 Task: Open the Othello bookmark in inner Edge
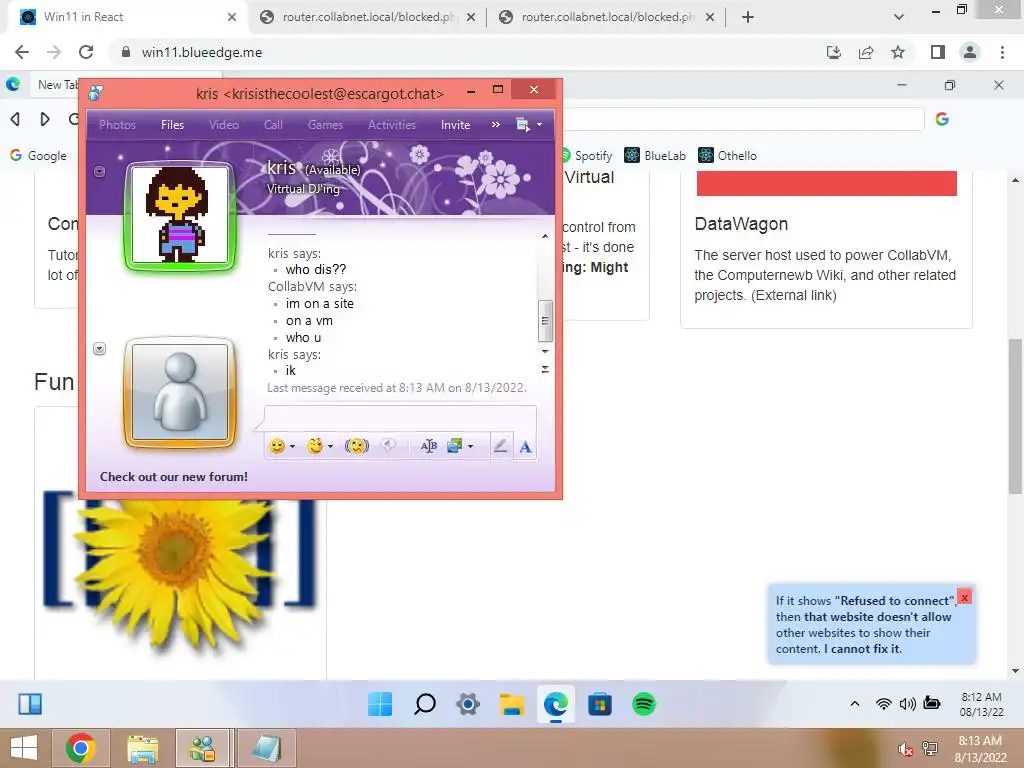point(728,155)
